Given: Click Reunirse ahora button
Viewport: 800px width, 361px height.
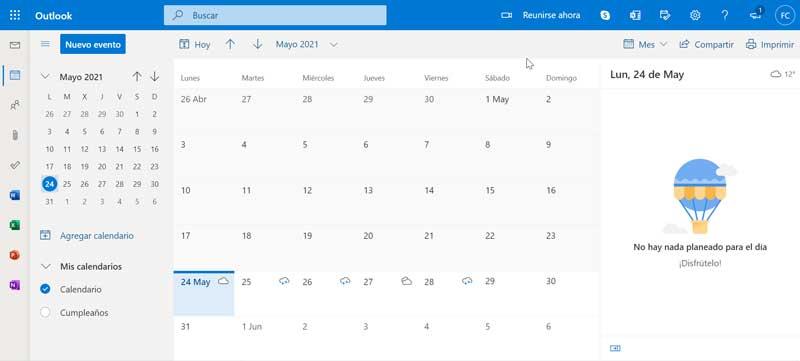Looking at the screenshot, I should click(x=541, y=15).
